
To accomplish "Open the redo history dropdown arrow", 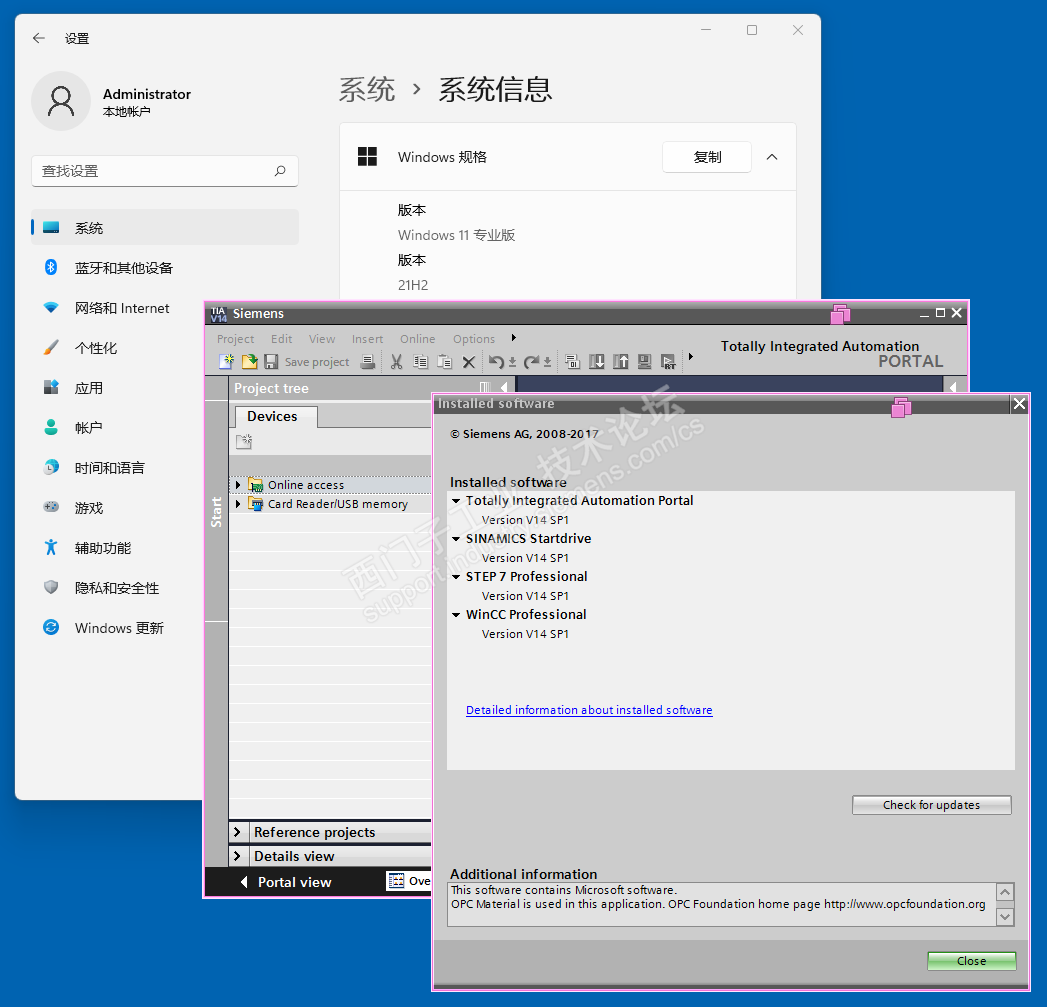I will pyautogui.click(x=548, y=362).
